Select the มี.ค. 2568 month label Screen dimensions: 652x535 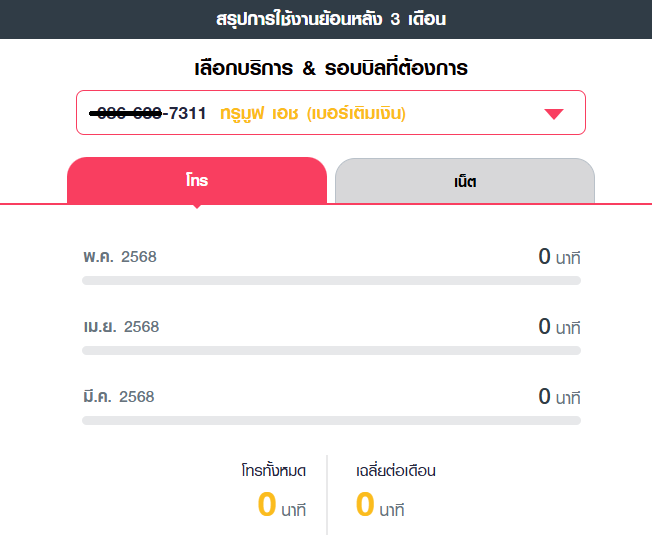(x=119, y=396)
